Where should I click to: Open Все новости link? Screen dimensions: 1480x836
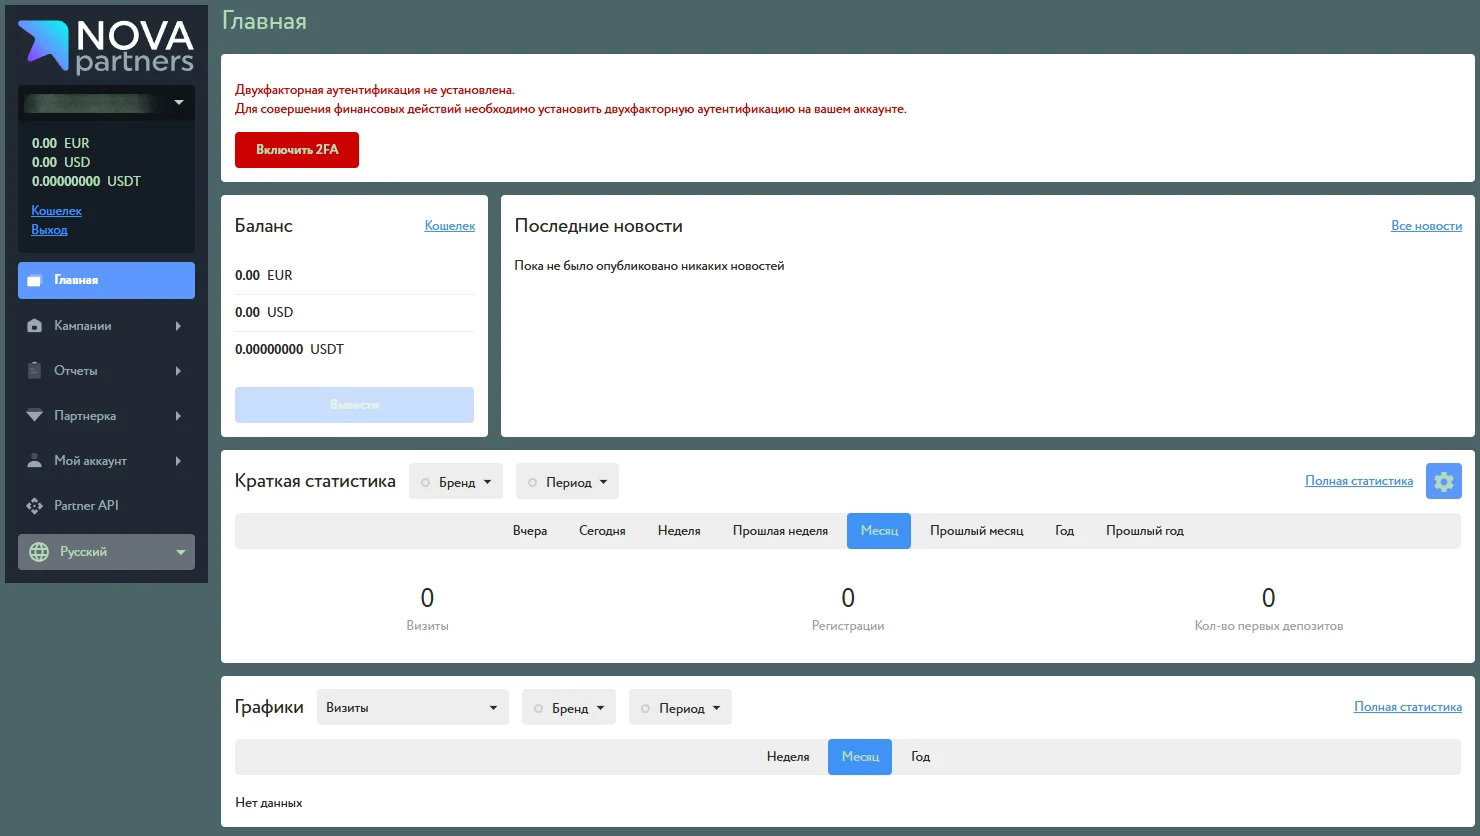[1427, 225]
